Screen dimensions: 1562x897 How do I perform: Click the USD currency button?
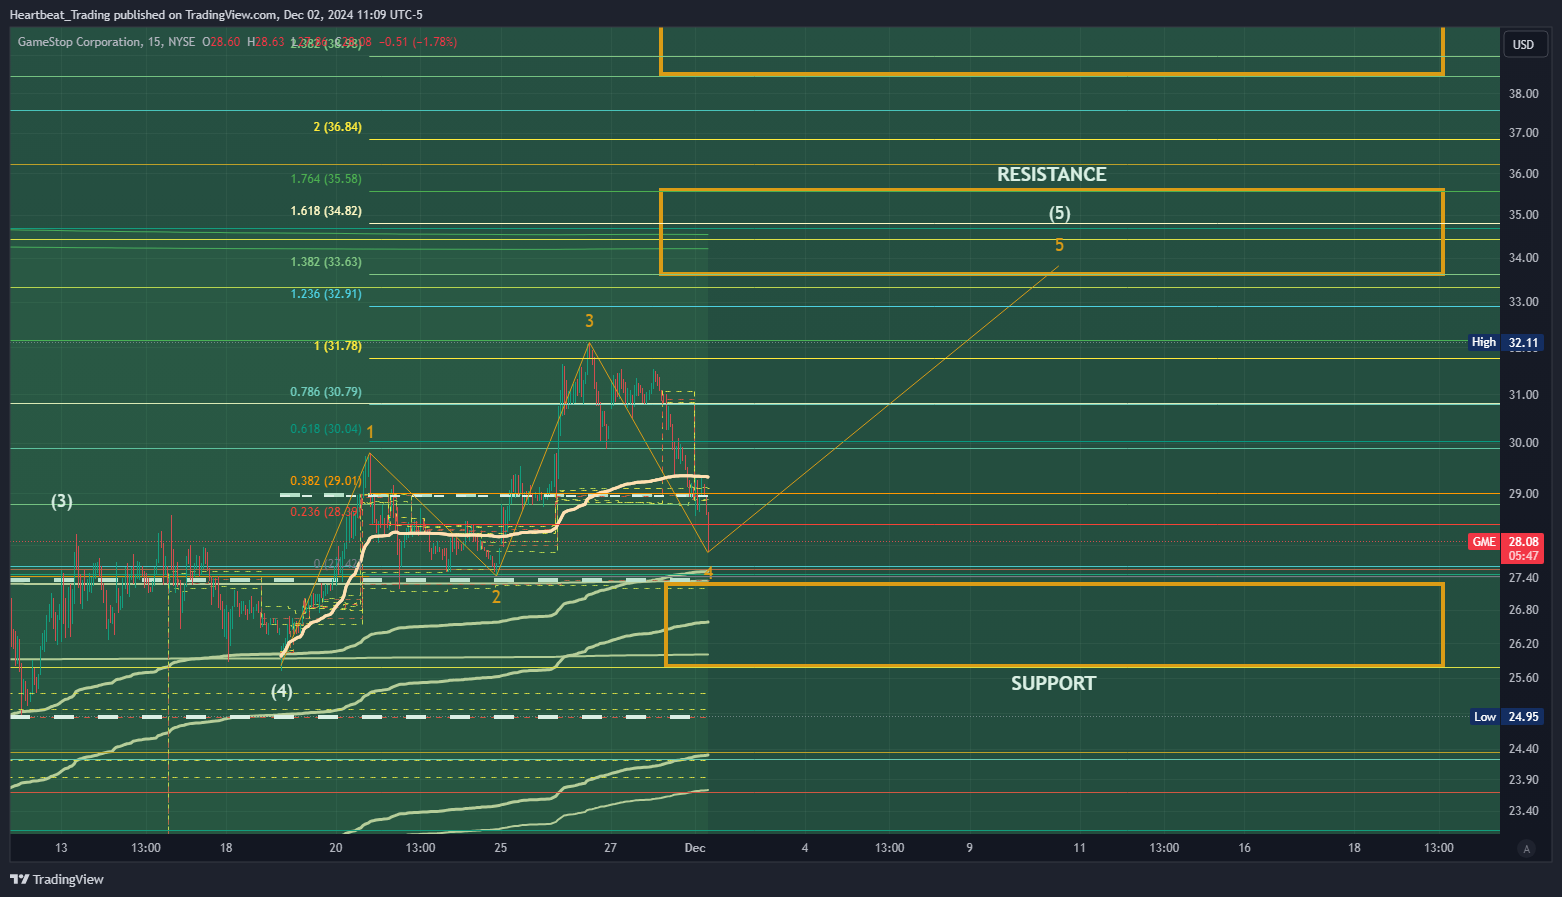(x=1523, y=44)
